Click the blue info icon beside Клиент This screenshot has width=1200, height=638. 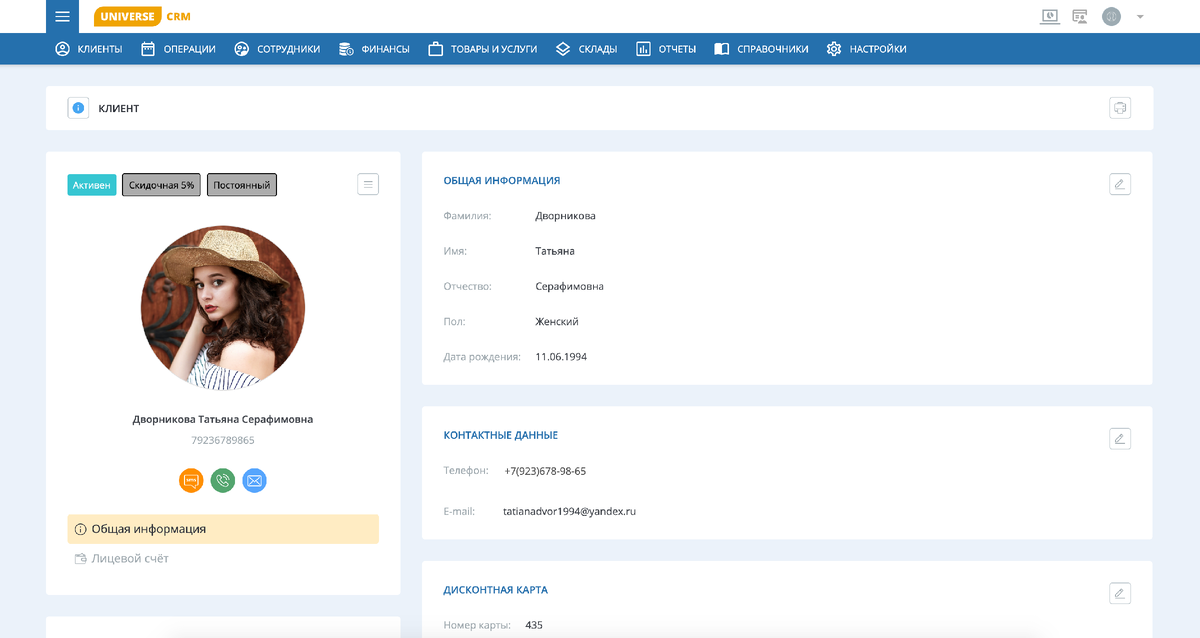[78, 108]
